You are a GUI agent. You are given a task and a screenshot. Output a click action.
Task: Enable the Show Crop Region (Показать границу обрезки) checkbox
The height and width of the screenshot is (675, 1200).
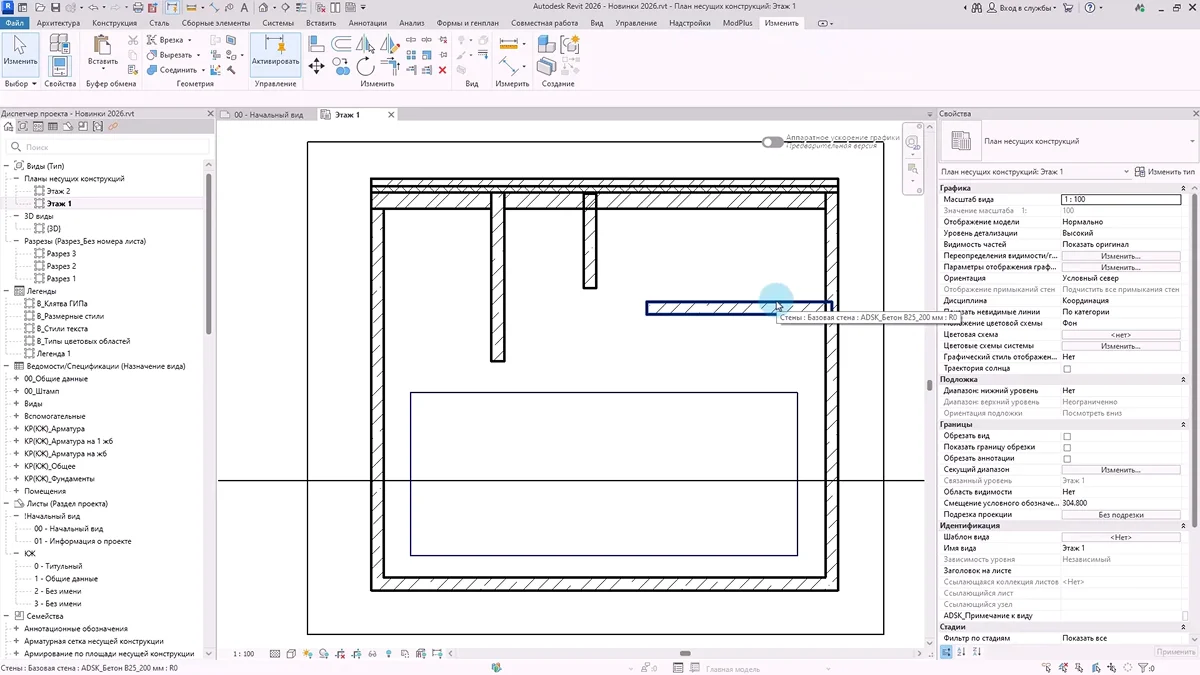(x=1067, y=447)
